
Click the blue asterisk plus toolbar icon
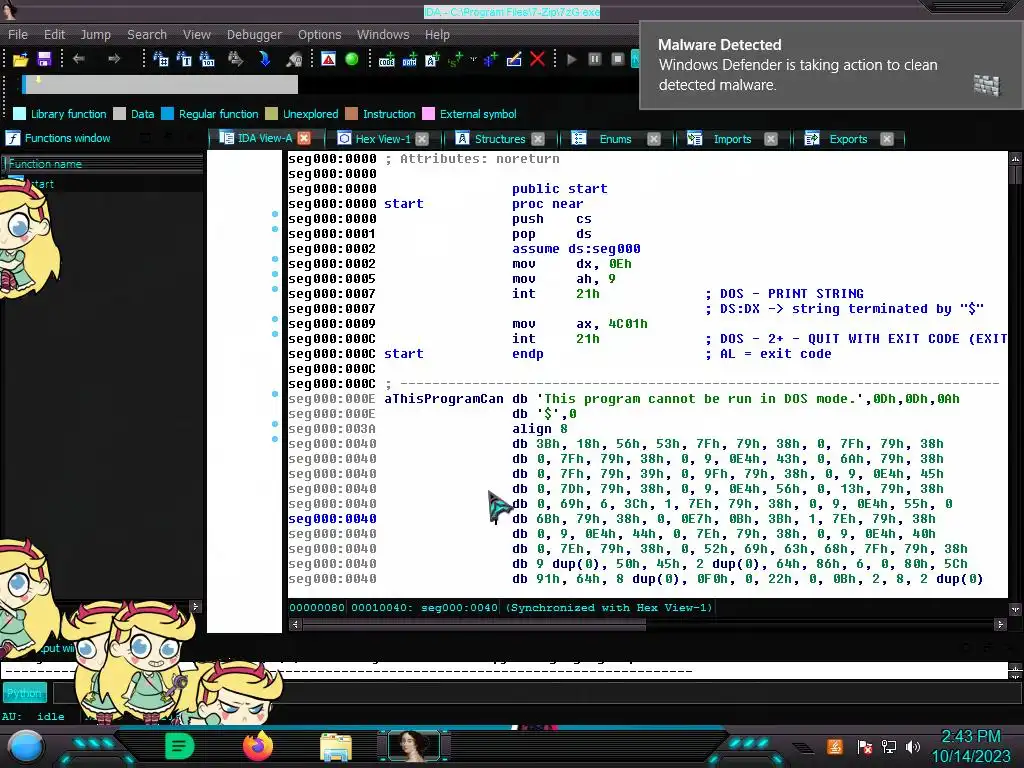490,59
